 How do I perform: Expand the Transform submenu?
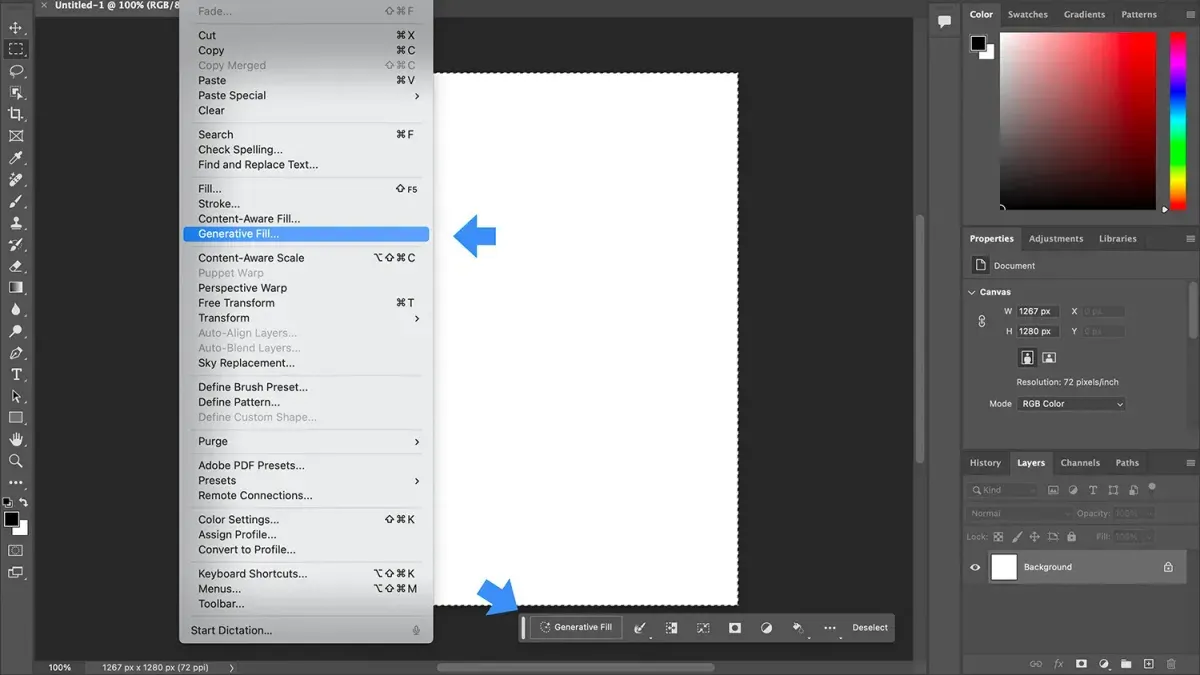click(306, 318)
